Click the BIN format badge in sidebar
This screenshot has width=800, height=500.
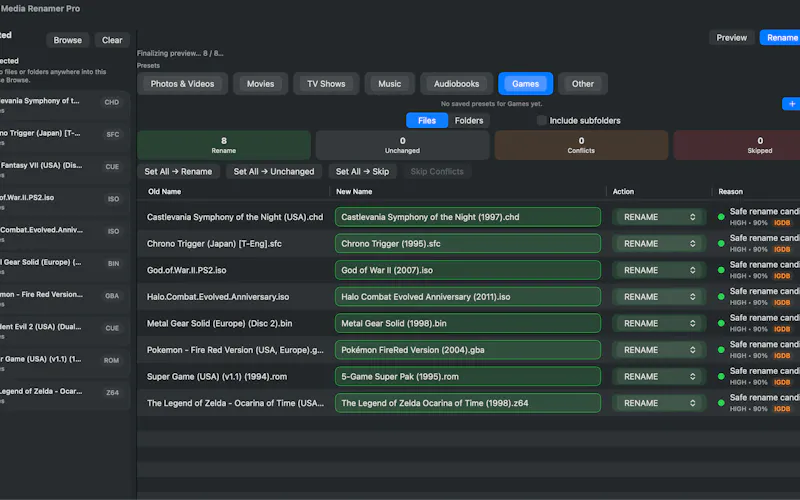113,263
